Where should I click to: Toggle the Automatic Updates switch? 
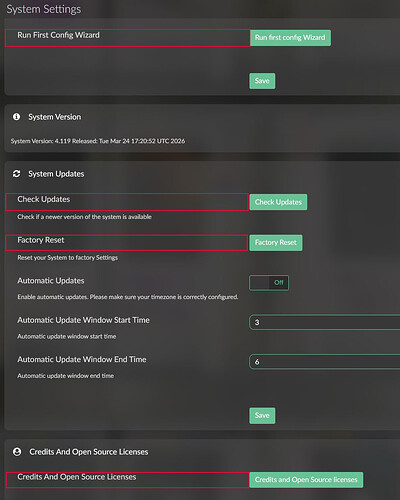[x=269, y=283]
